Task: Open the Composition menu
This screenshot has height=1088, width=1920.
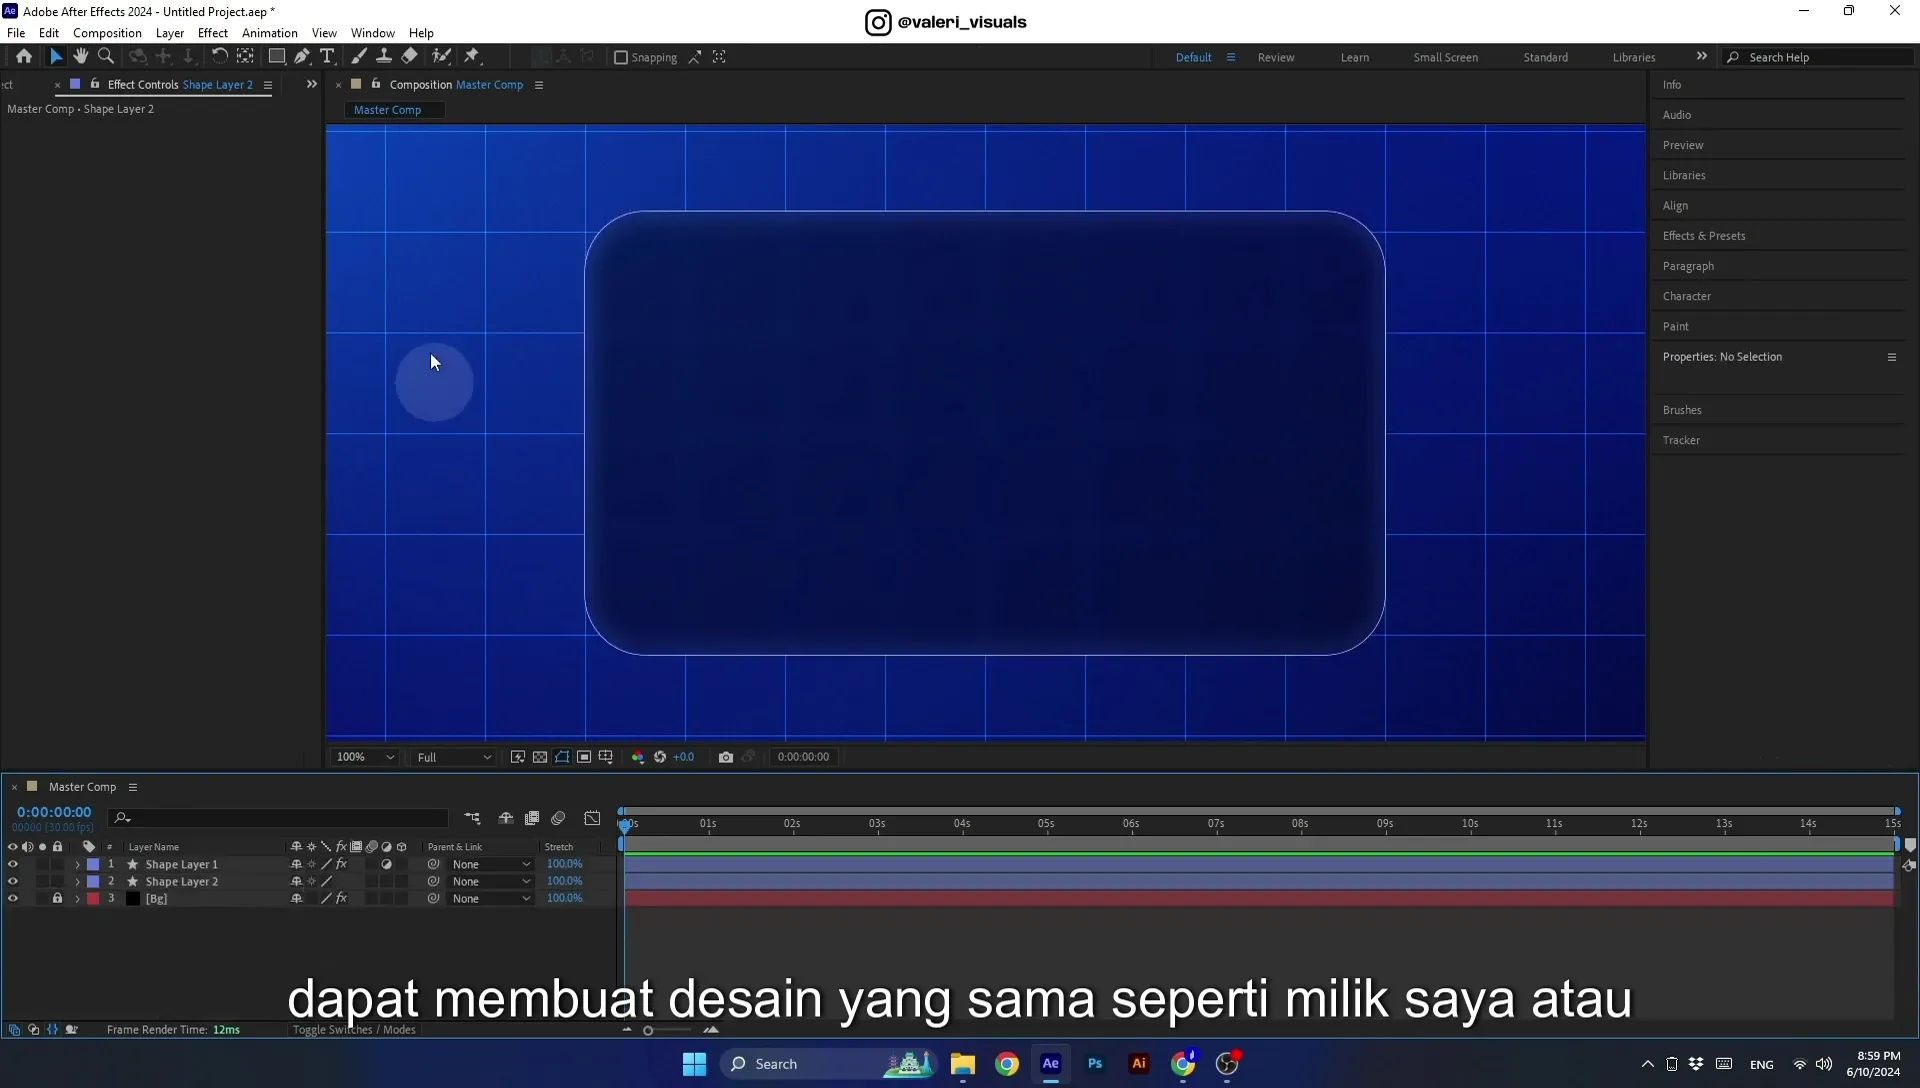Action: click(x=107, y=33)
